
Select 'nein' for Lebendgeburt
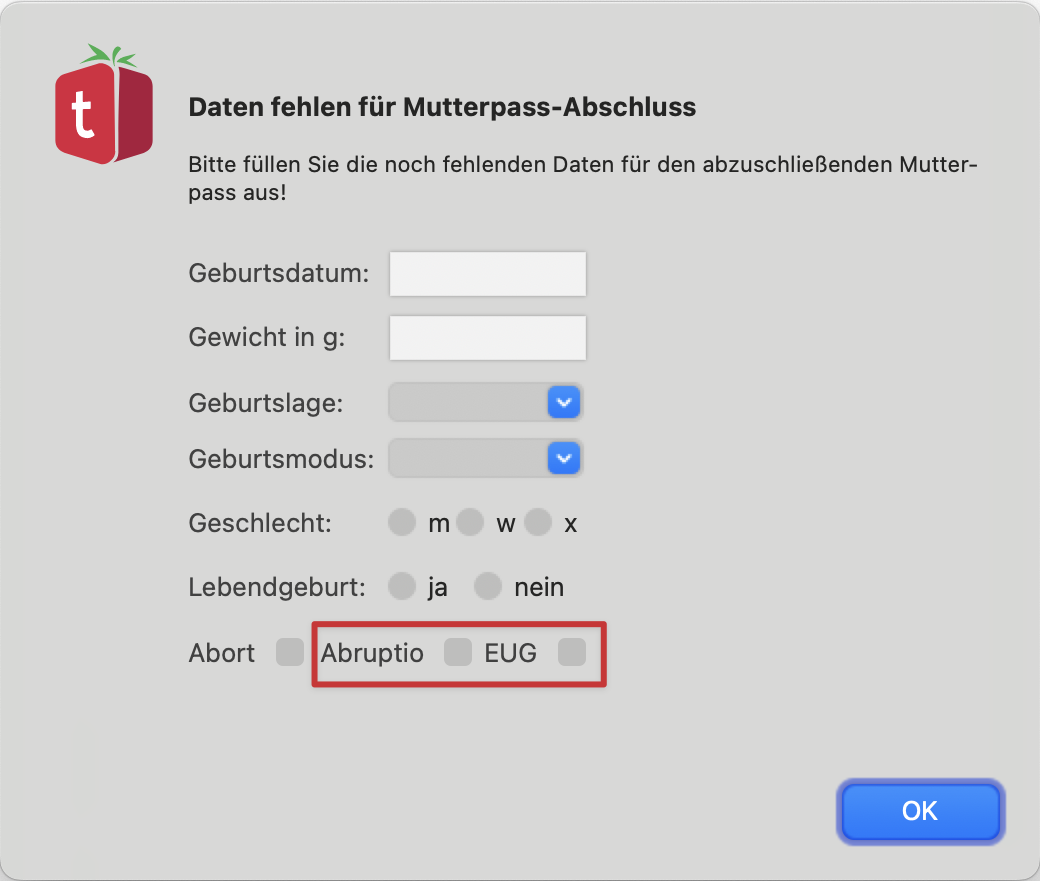(487, 586)
